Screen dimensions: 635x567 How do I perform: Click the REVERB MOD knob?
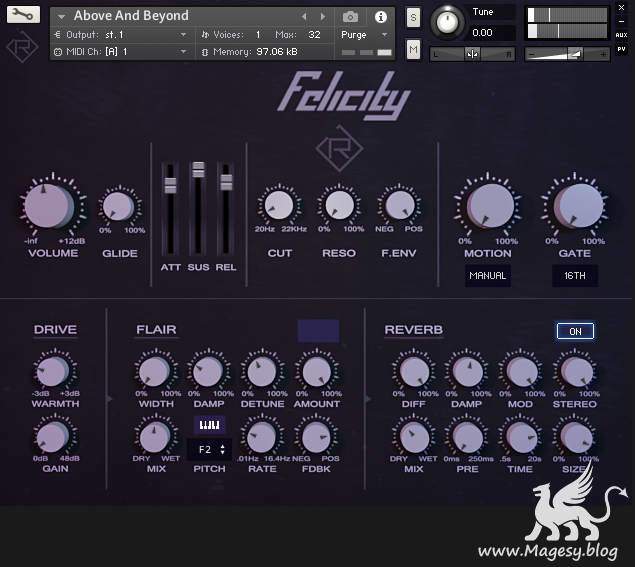point(521,372)
